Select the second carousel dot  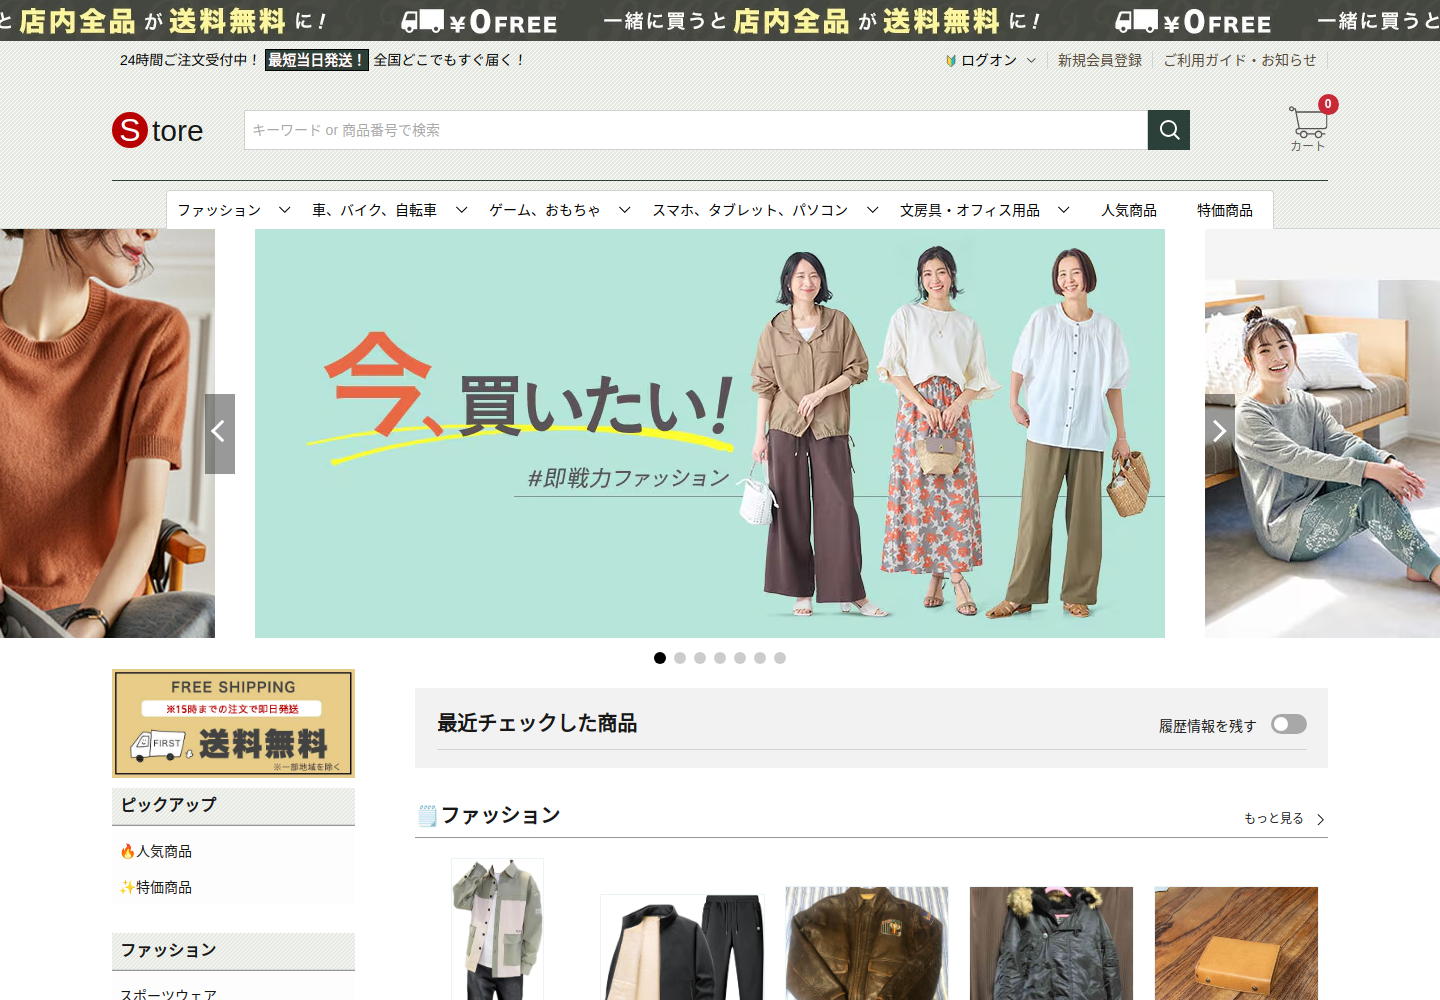680,658
